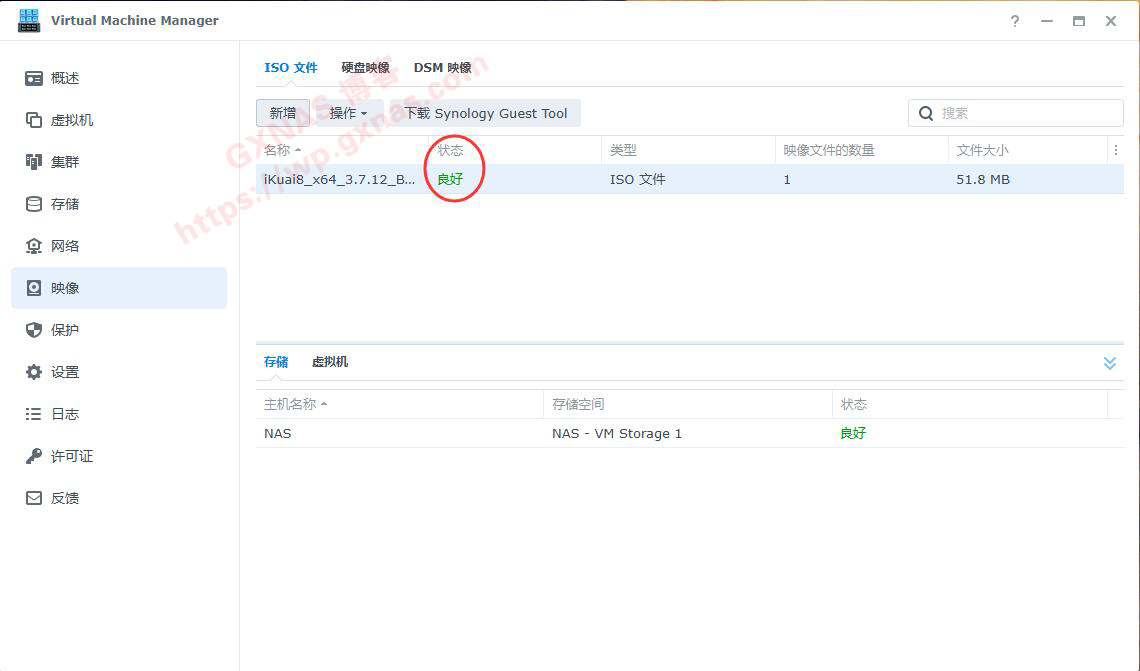Open the 集群 cluster sidebar icon
1140x671 pixels.
[x=34, y=162]
